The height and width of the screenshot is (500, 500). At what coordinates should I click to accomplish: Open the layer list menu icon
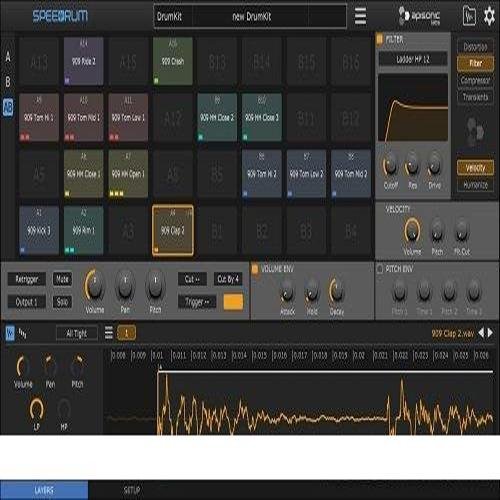(109, 333)
